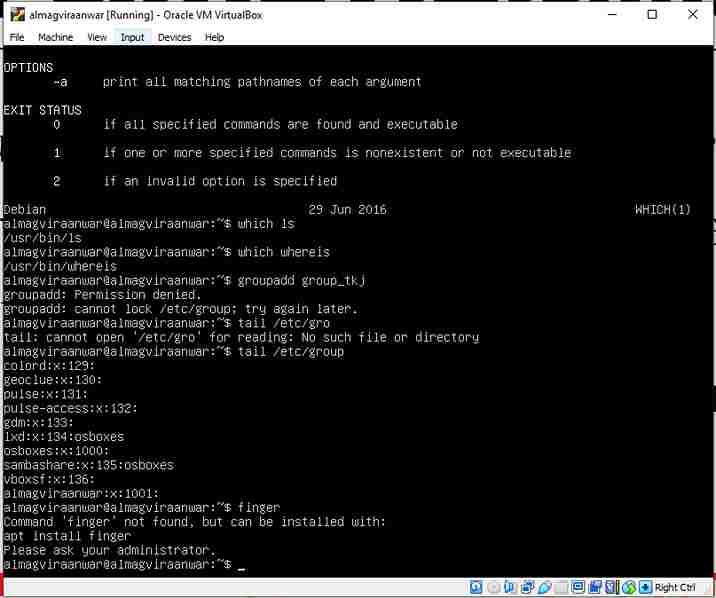The height and width of the screenshot is (598, 716).
Task: Click the WHICH(1) footer label
Action: pyautogui.click(x=663, y=210)
